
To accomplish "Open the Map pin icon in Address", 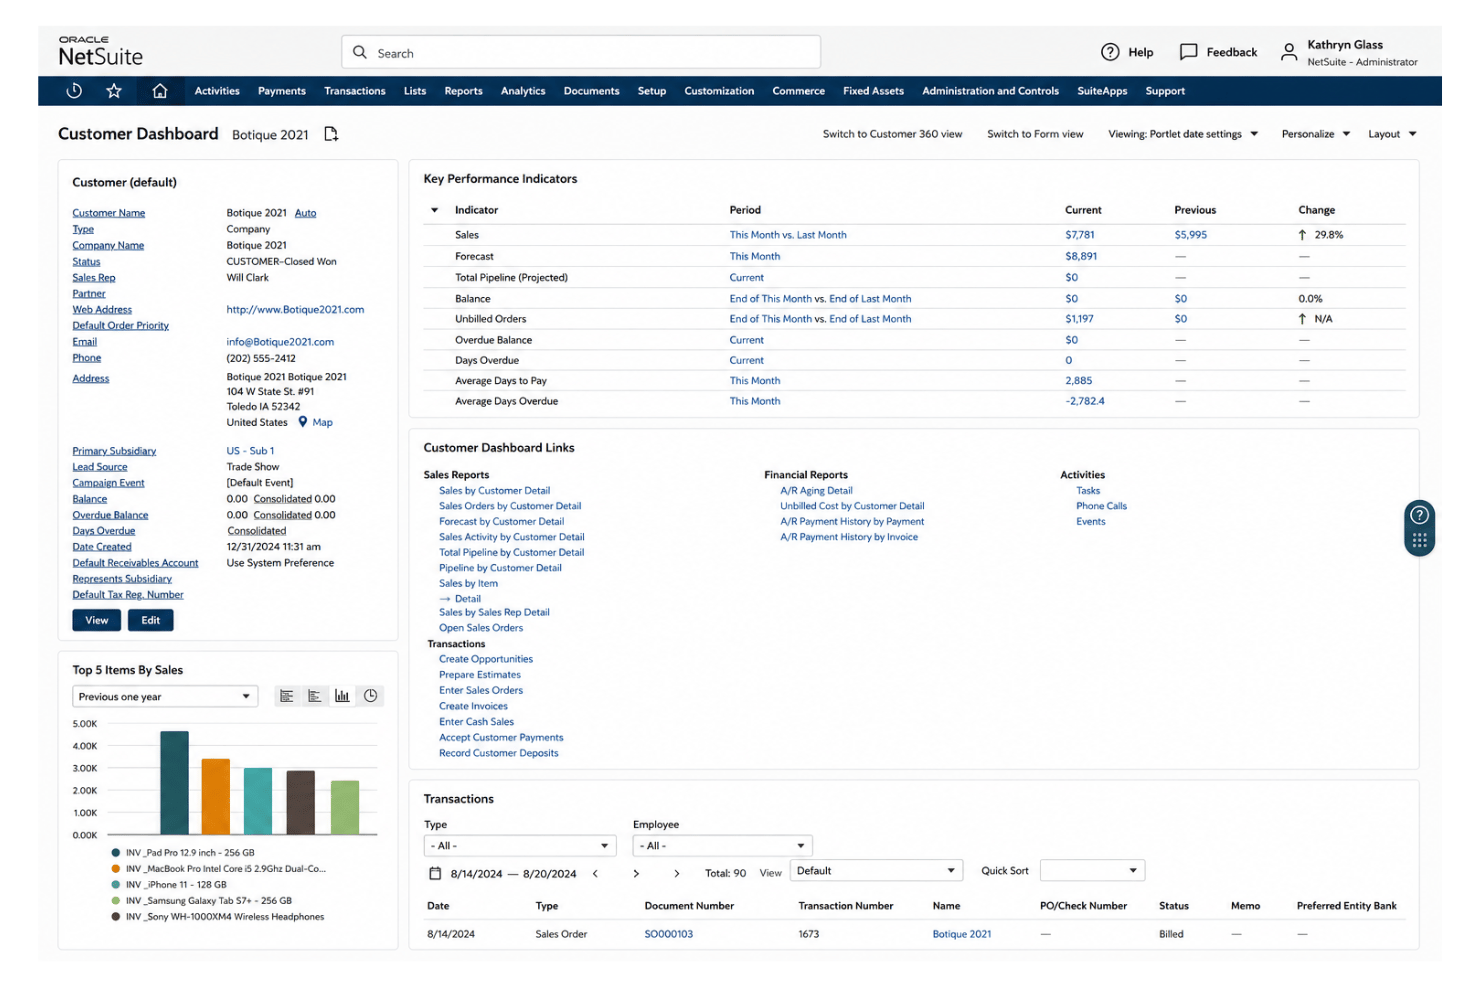I will (303, 422).
